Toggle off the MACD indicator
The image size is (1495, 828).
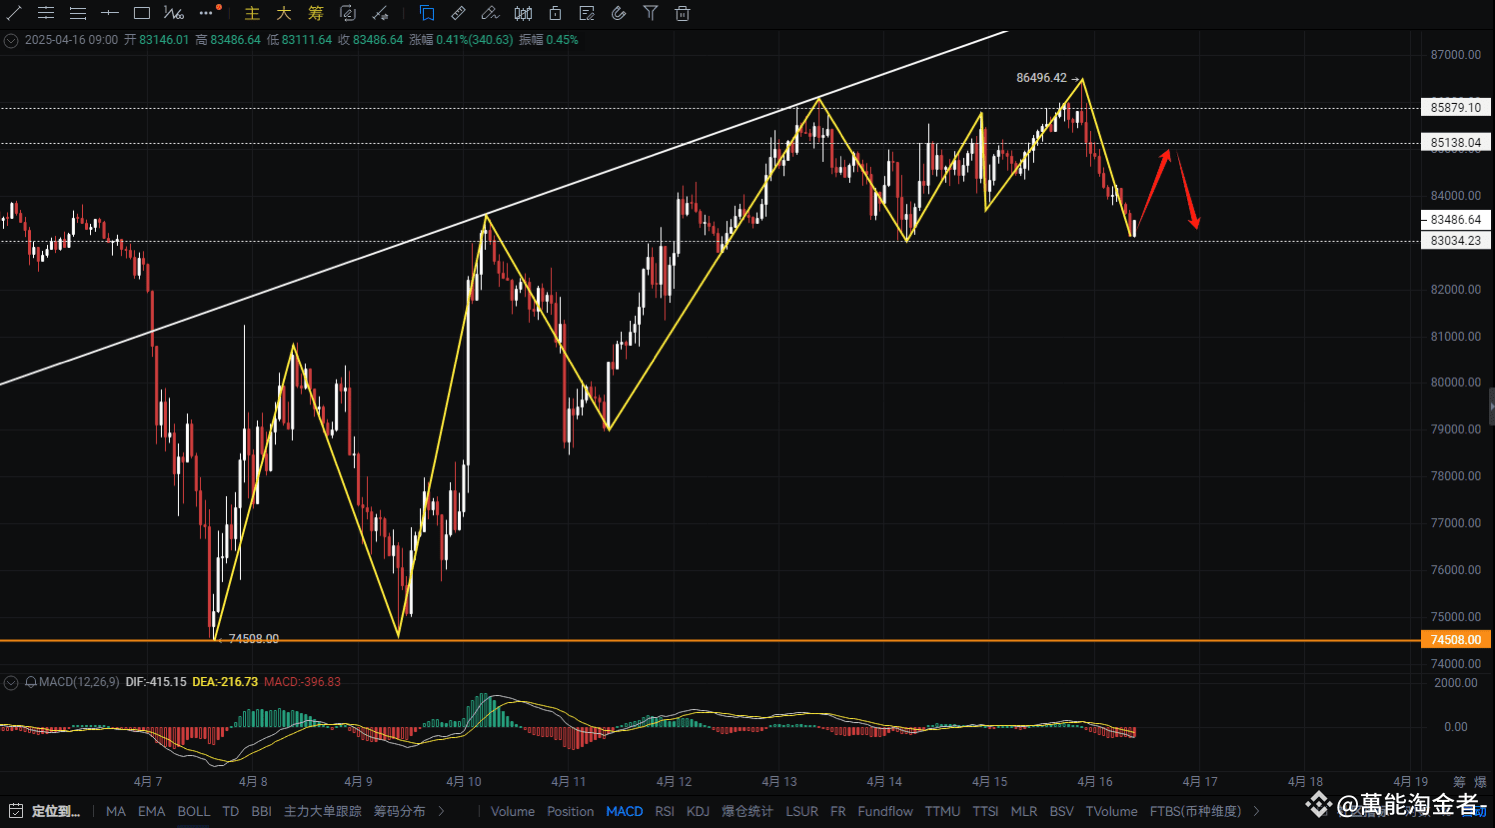(x=624, y=811)
